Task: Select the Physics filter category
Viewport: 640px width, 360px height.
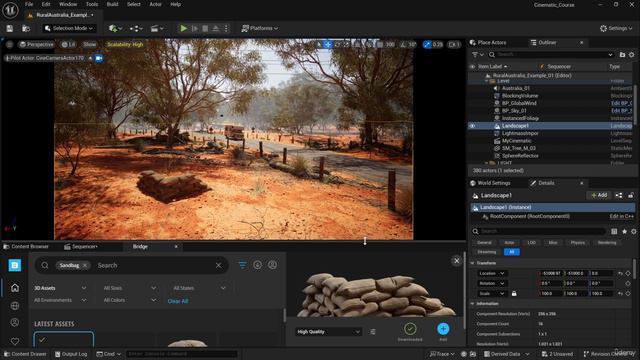Action: [578, 242]
